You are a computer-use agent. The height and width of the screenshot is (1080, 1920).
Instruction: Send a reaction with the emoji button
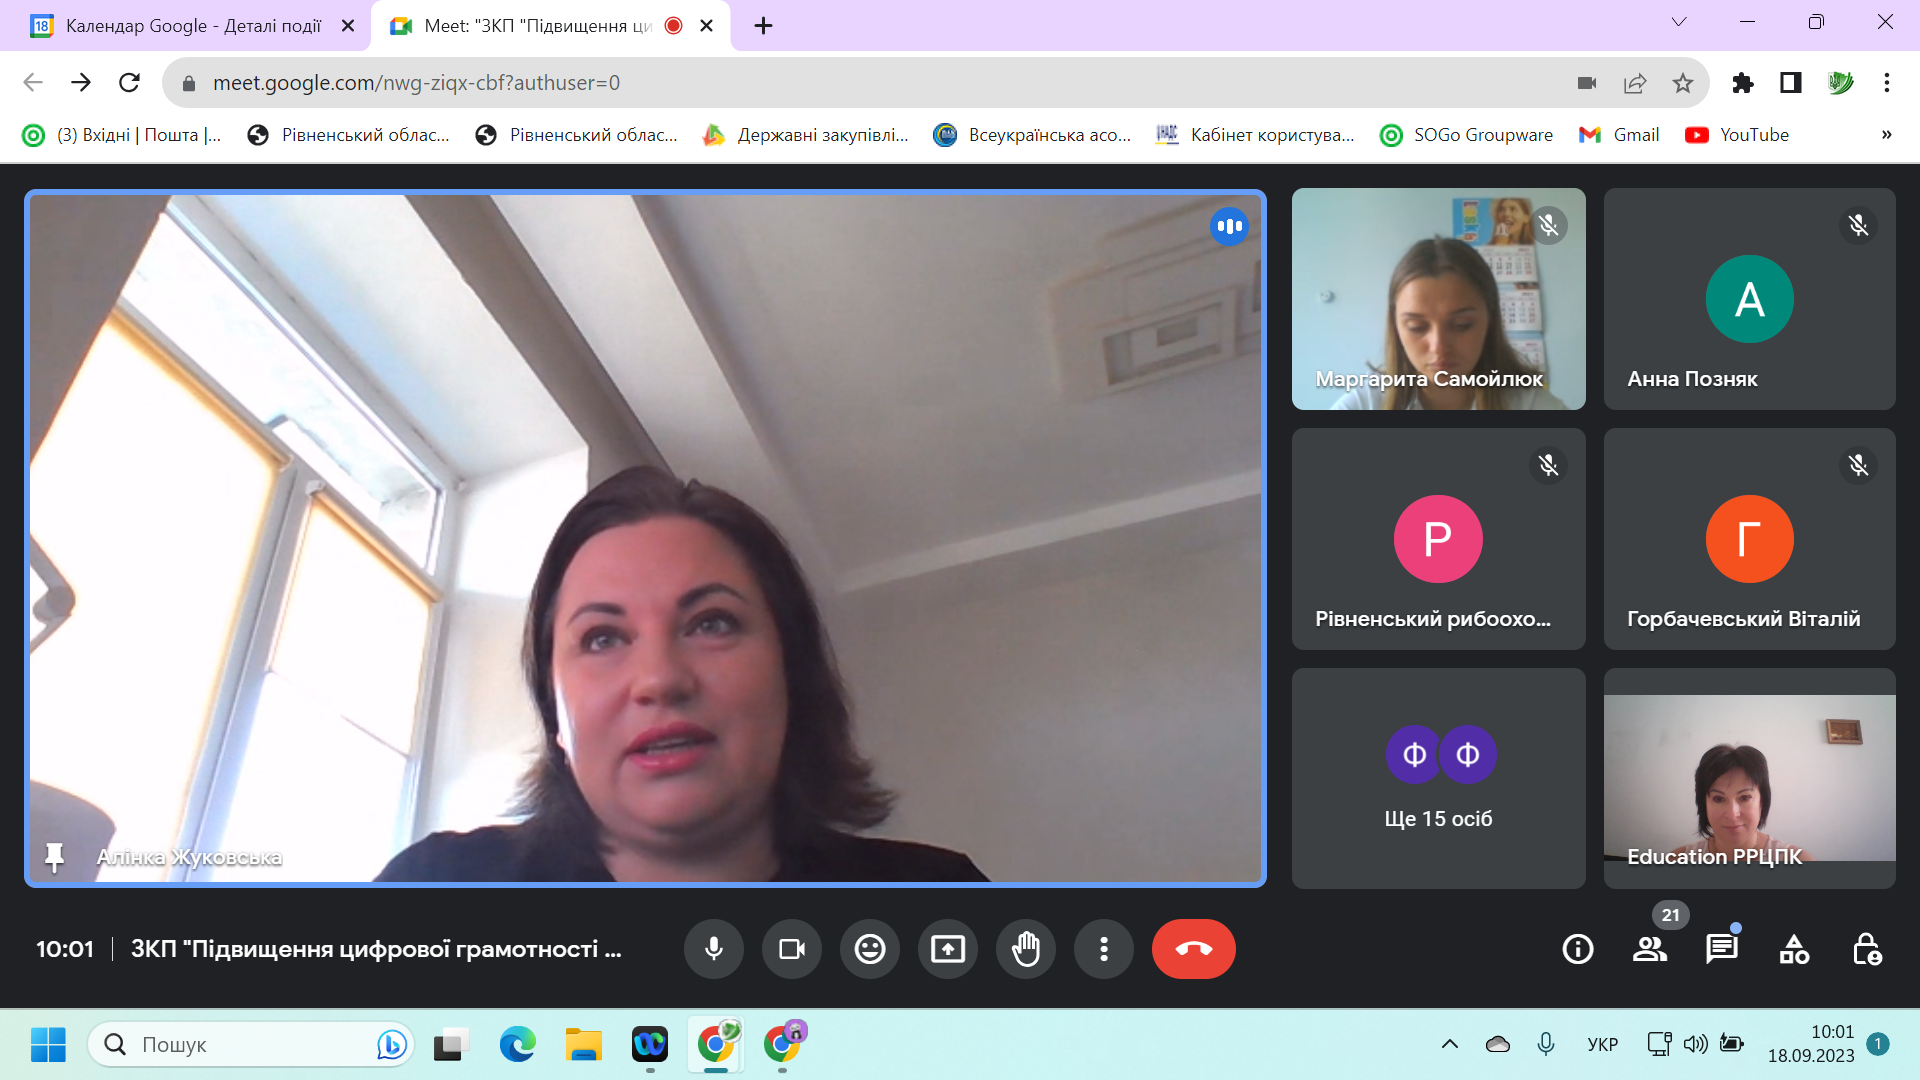click(x=869, y=949)
